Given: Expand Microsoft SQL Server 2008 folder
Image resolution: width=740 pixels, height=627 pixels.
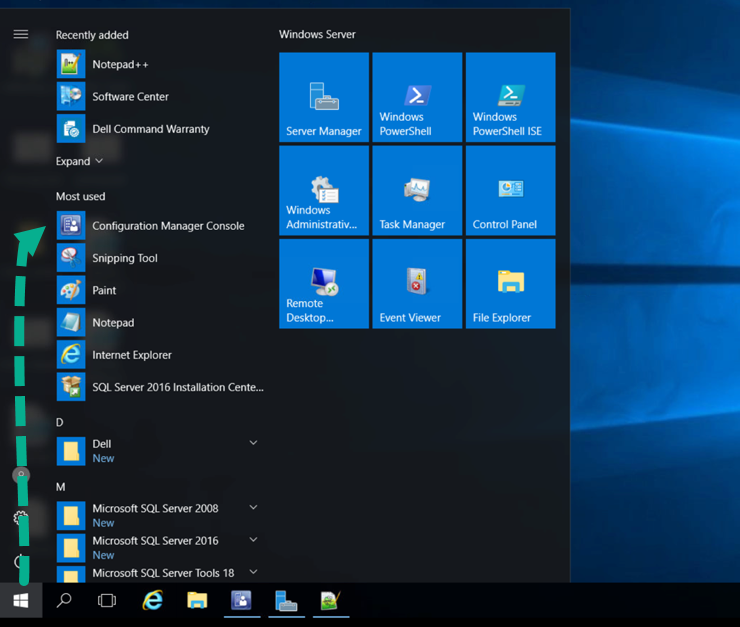Looking at the screenshot, I should tap(160, 516).
